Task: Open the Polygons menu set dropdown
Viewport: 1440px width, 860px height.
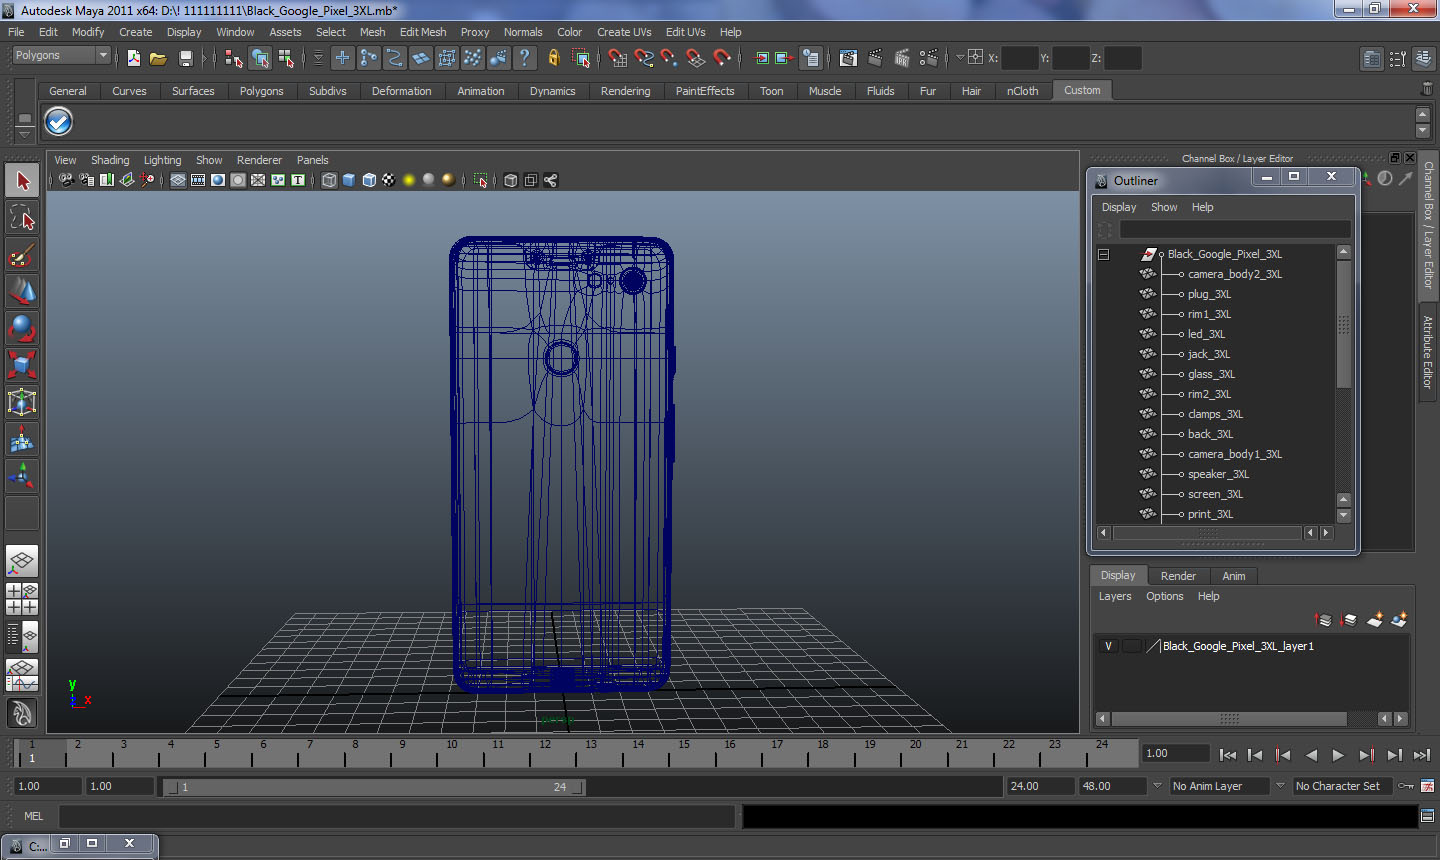Action: (61, 55)
